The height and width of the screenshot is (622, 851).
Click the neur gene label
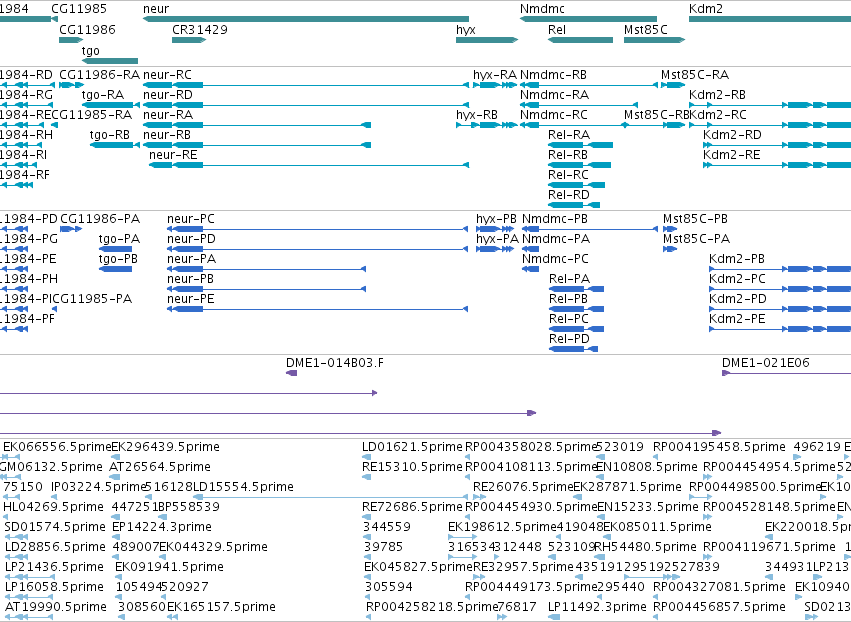156,9
